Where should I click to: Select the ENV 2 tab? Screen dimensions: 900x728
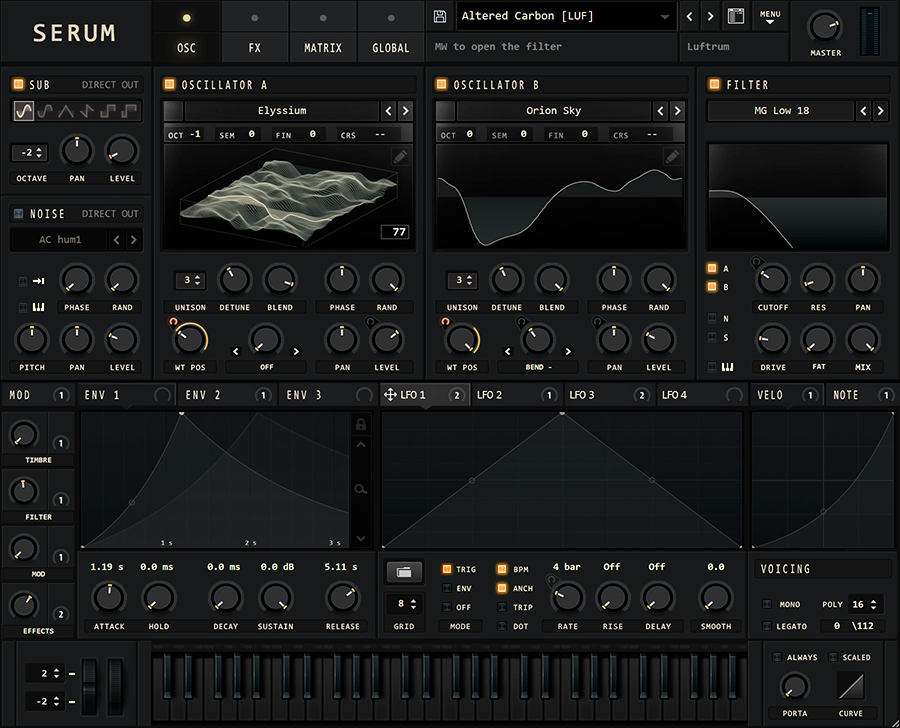pyautogui.click(x=227, y=395)
